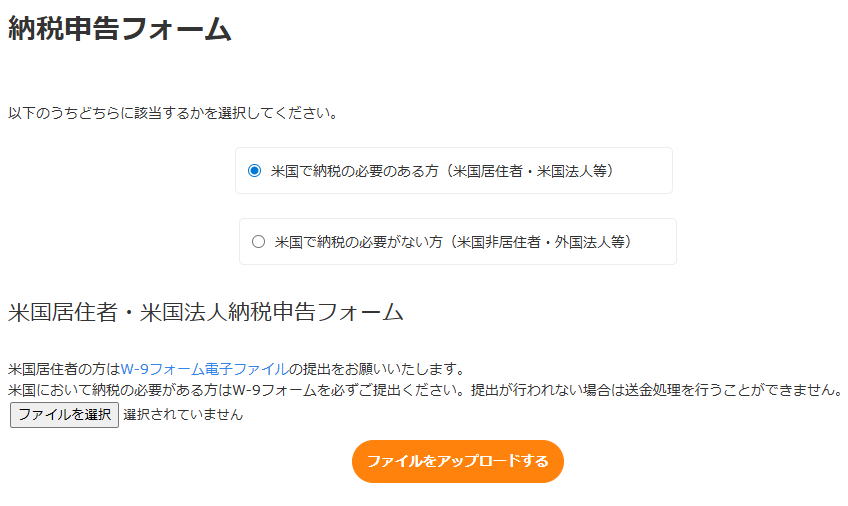Click the 納税申告フォーム page heading
Screen dimensions: 848x506
(120, 29)
